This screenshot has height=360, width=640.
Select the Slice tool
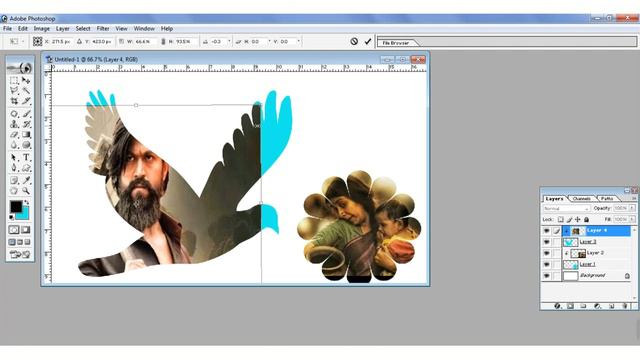26,101
